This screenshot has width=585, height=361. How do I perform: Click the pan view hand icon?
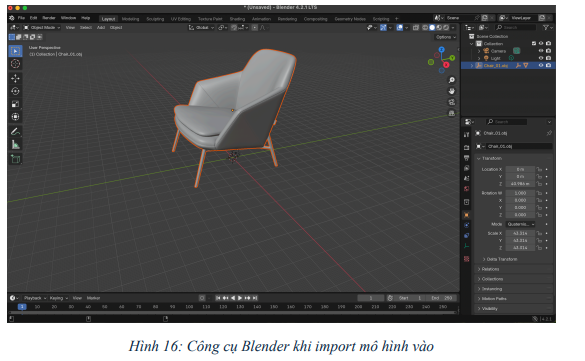(x=451, y=91)
